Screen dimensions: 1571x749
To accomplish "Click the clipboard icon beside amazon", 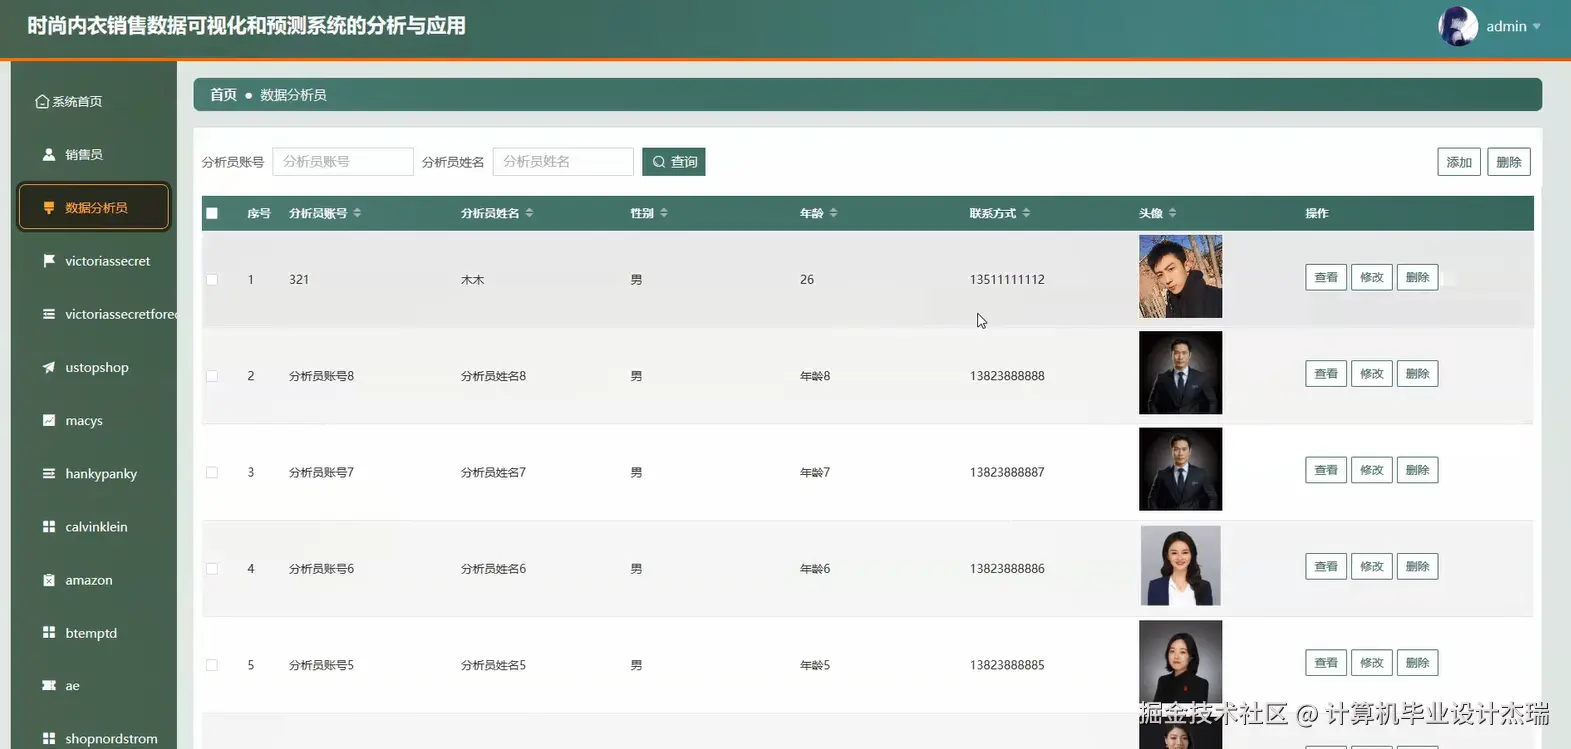I will (48, 579).
